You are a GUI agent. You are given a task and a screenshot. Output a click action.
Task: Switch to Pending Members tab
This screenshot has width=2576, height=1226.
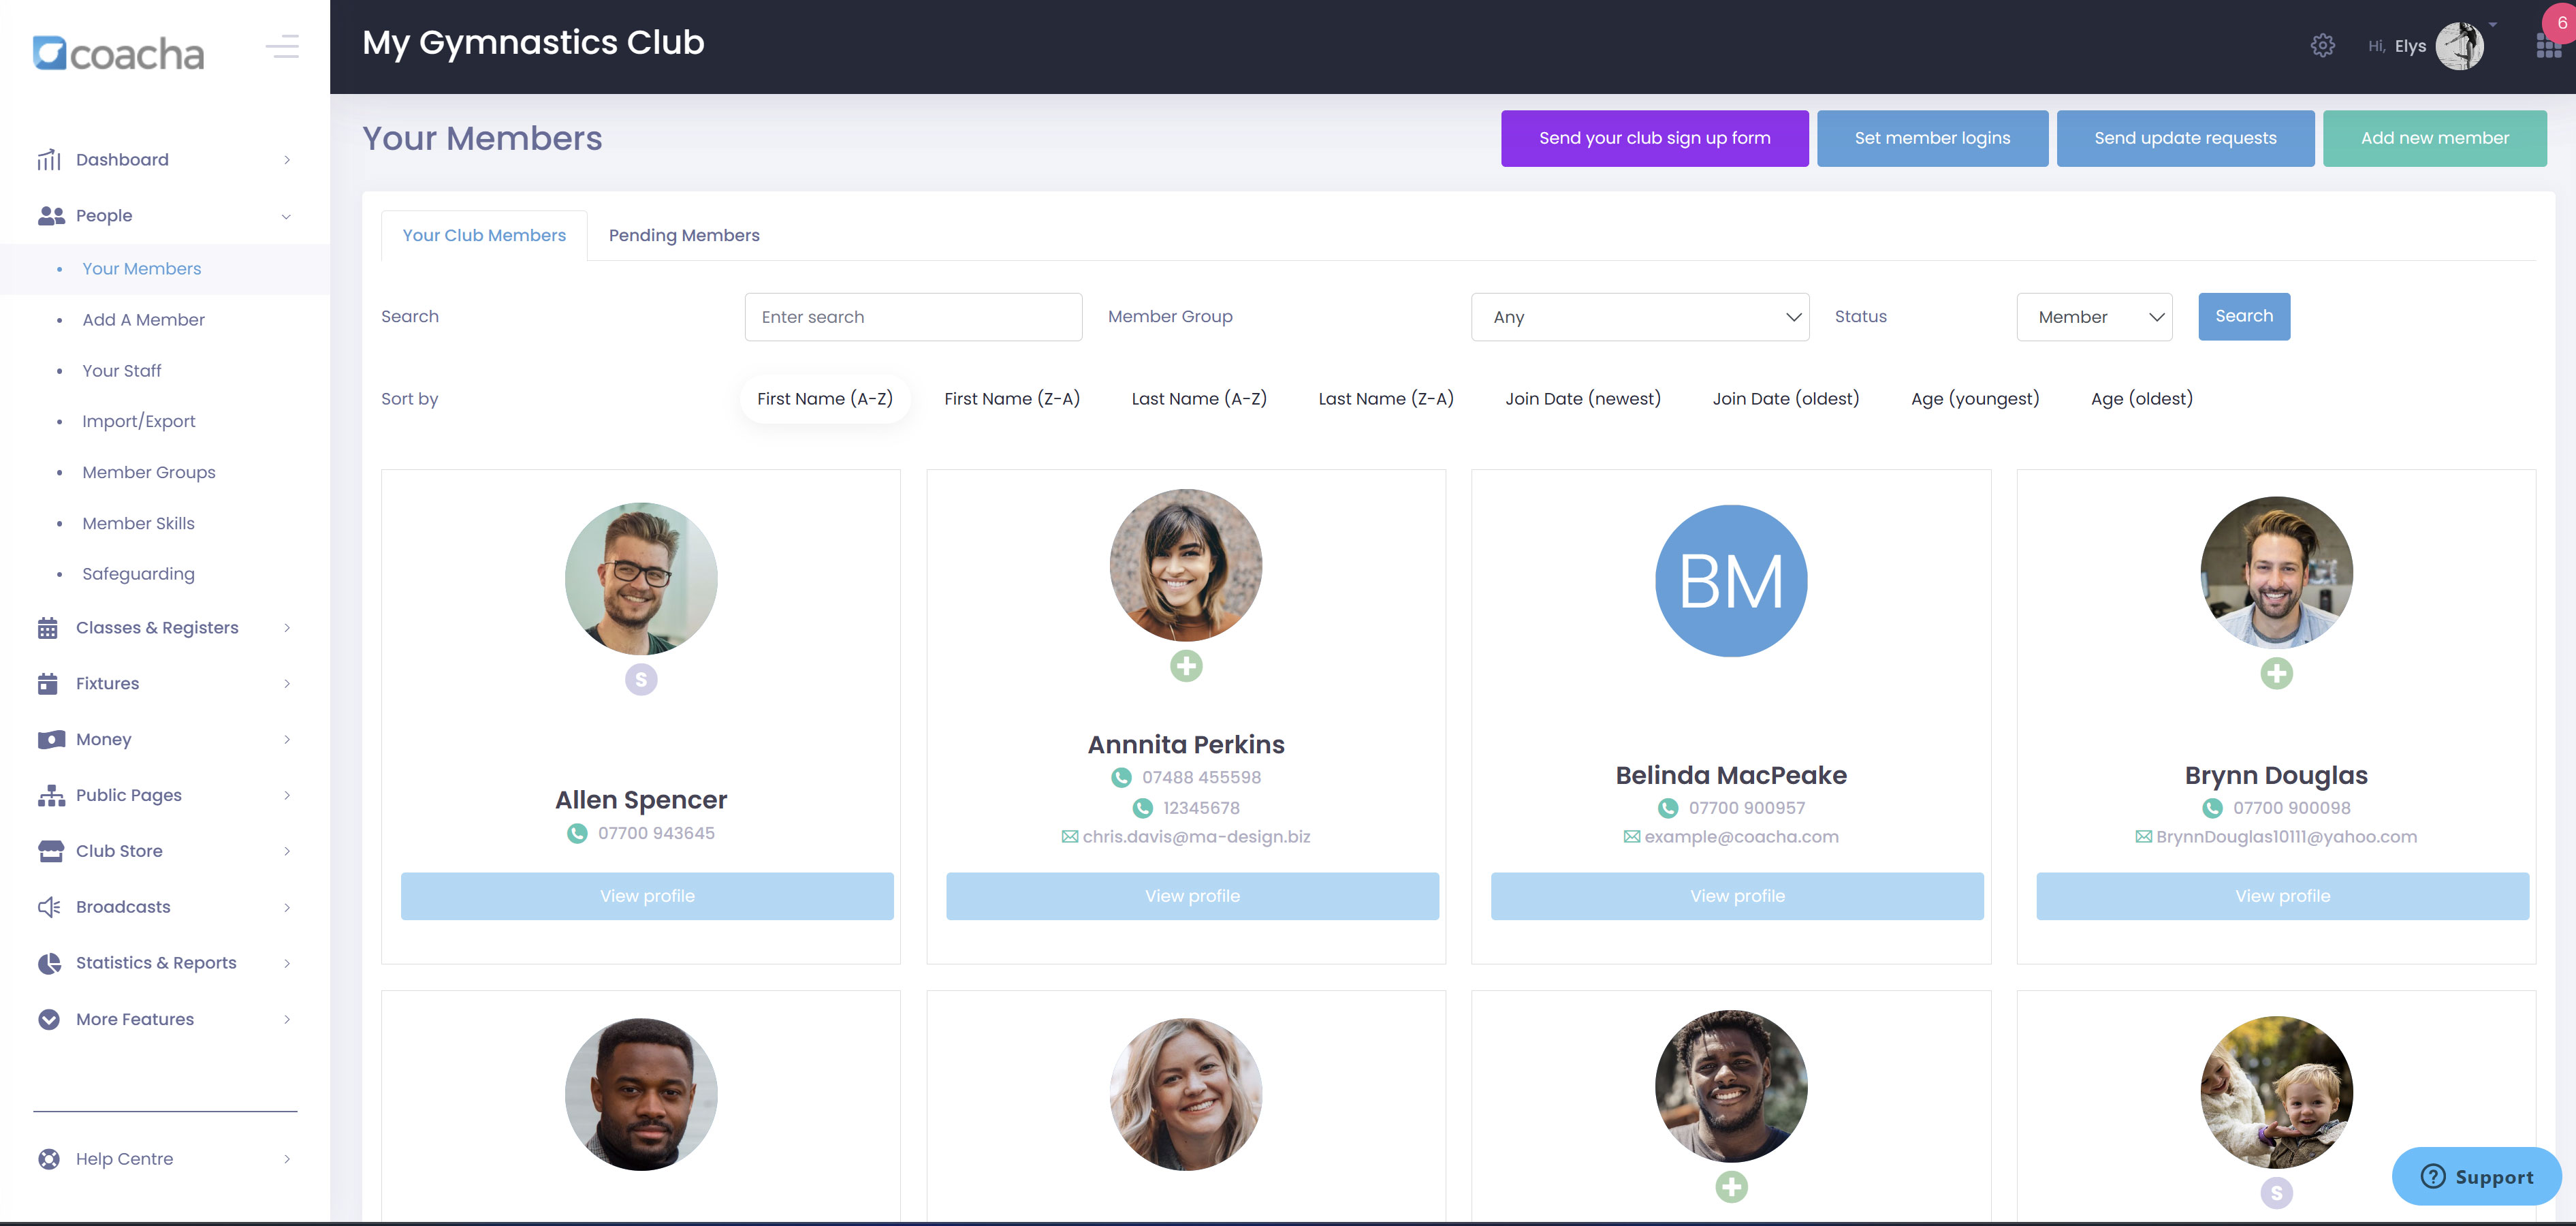click(x=684, y=235)
